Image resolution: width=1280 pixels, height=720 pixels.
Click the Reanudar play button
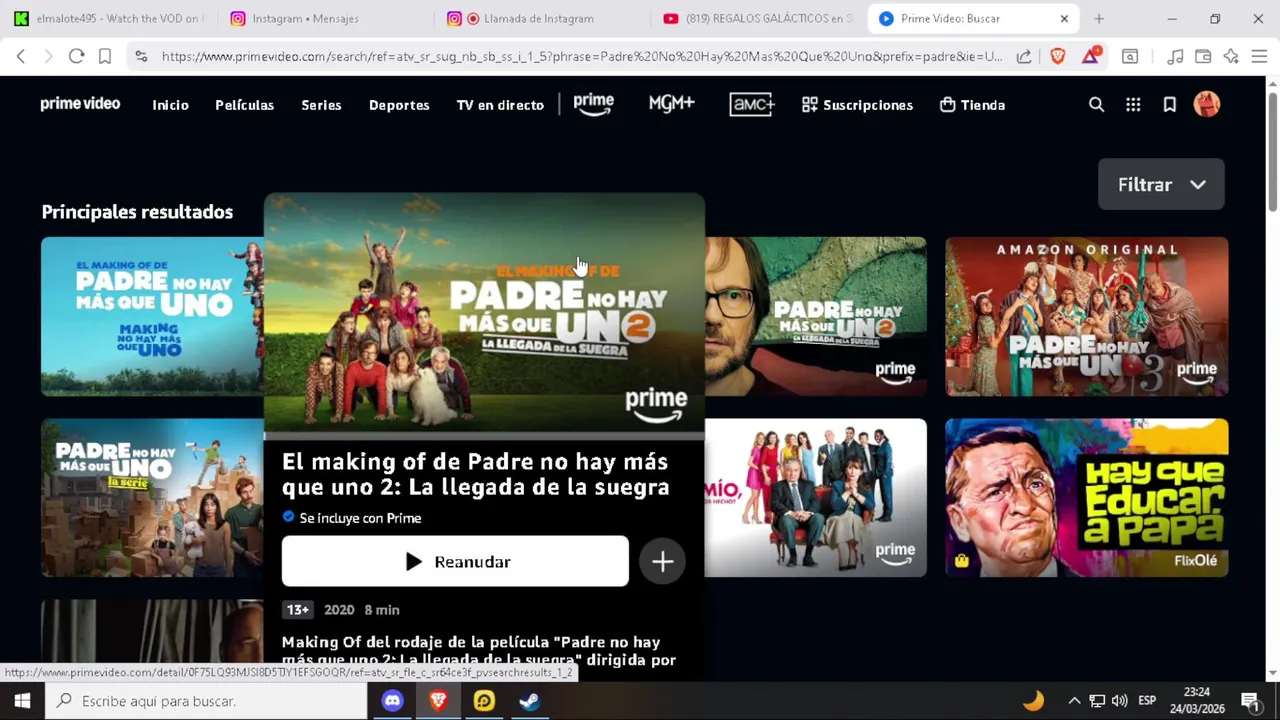[x=455, y=562]
